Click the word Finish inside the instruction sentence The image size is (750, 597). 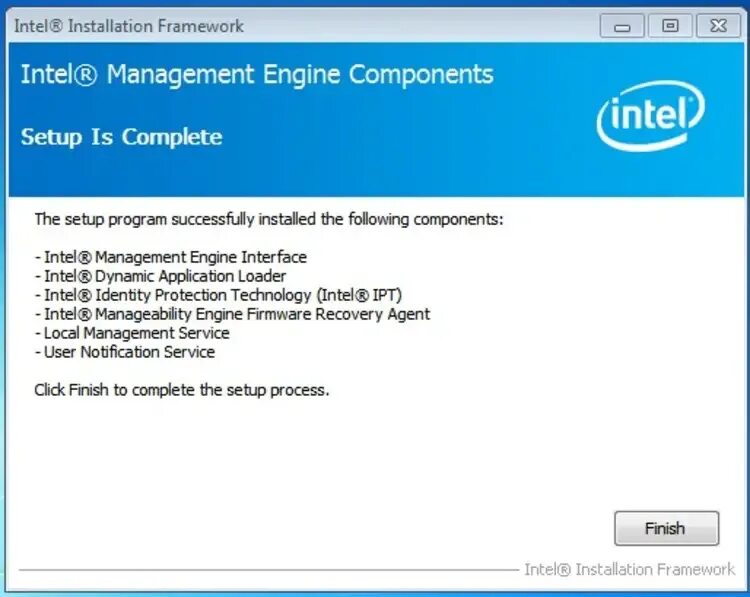(x=88, y=390)
